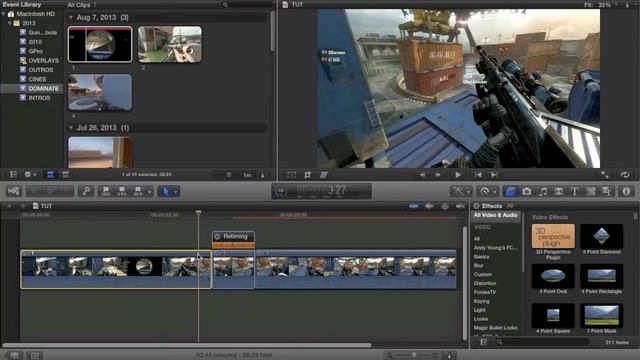Open the Titles Browser T icon
The image size is (640, 360).
575,191
